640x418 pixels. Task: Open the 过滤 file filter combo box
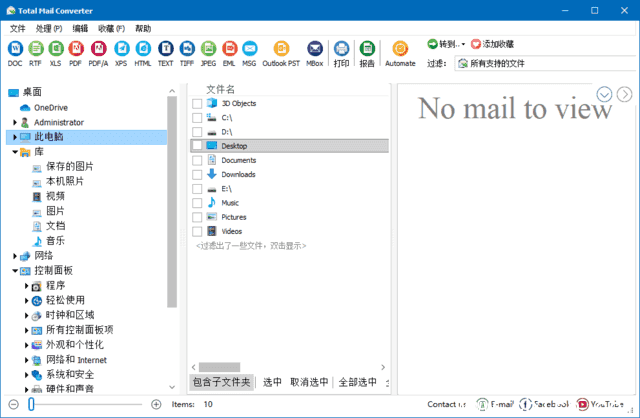tap(546, 63)
